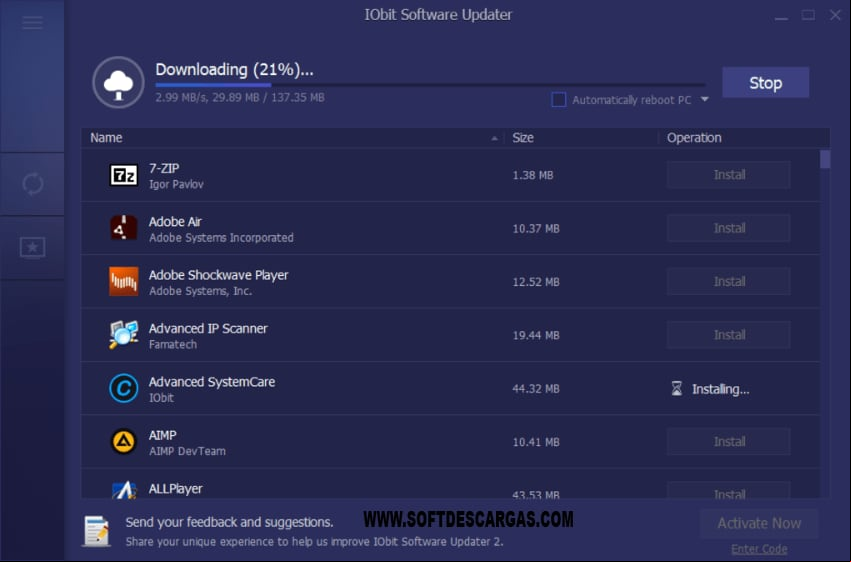Select the Igor Pavlov publisher text
The image size is (851, 562).
click(176, 184)
